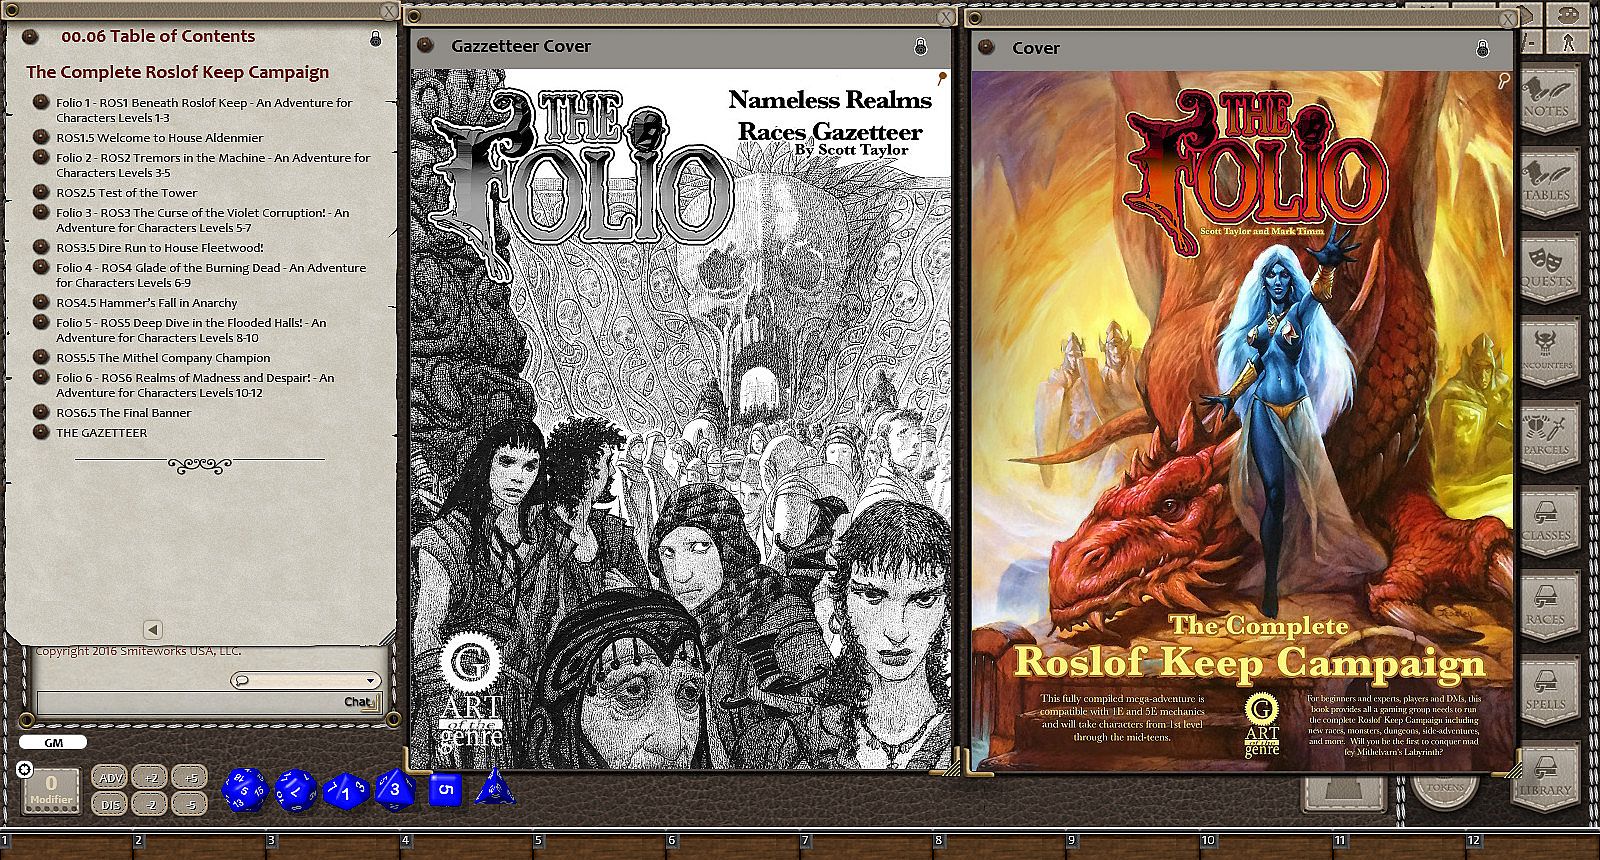Toggle the -5 modifier button
1600x860 pixels.
coord(189,803)
